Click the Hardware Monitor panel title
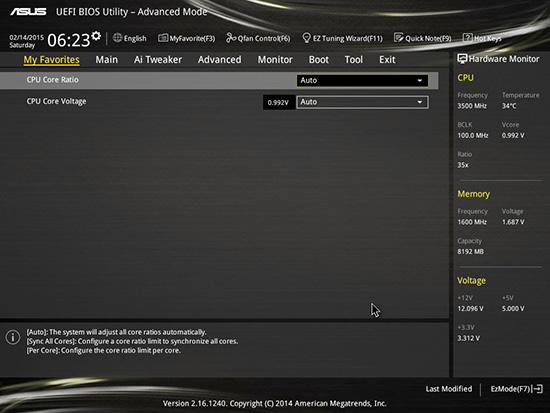This screenshot has height=413, width=550. coord(504,59)
